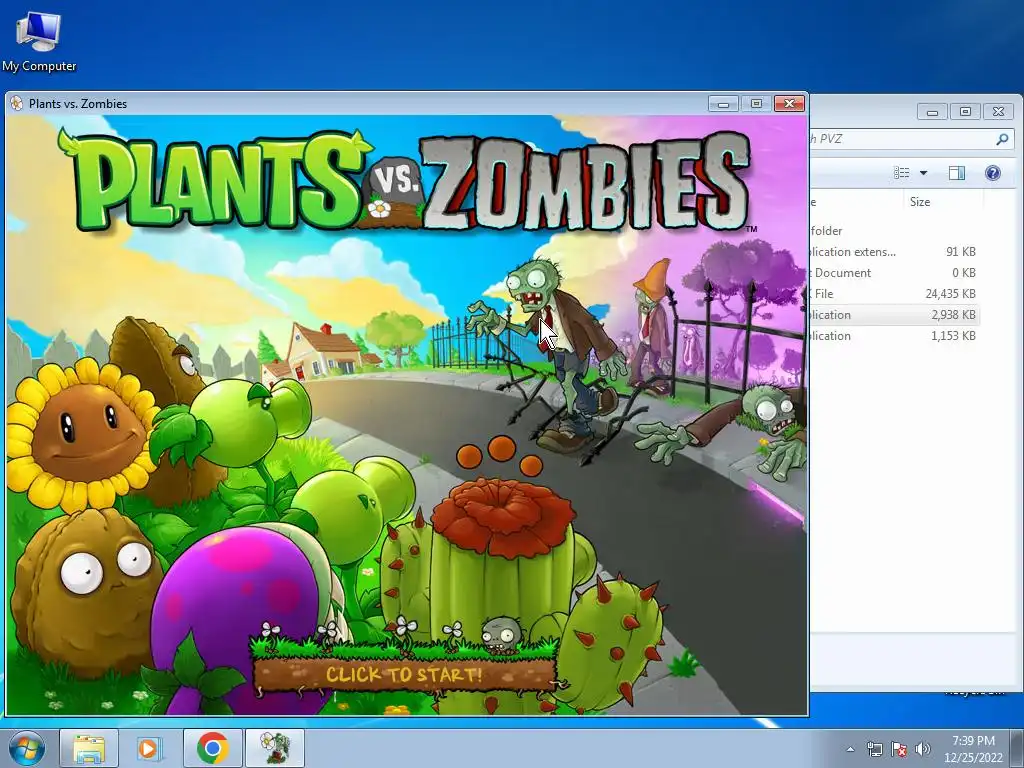This screenshot has width=1024, height=768.
Task: Sort by Size column header in Explorer
Action: click(x=942, y=202)
